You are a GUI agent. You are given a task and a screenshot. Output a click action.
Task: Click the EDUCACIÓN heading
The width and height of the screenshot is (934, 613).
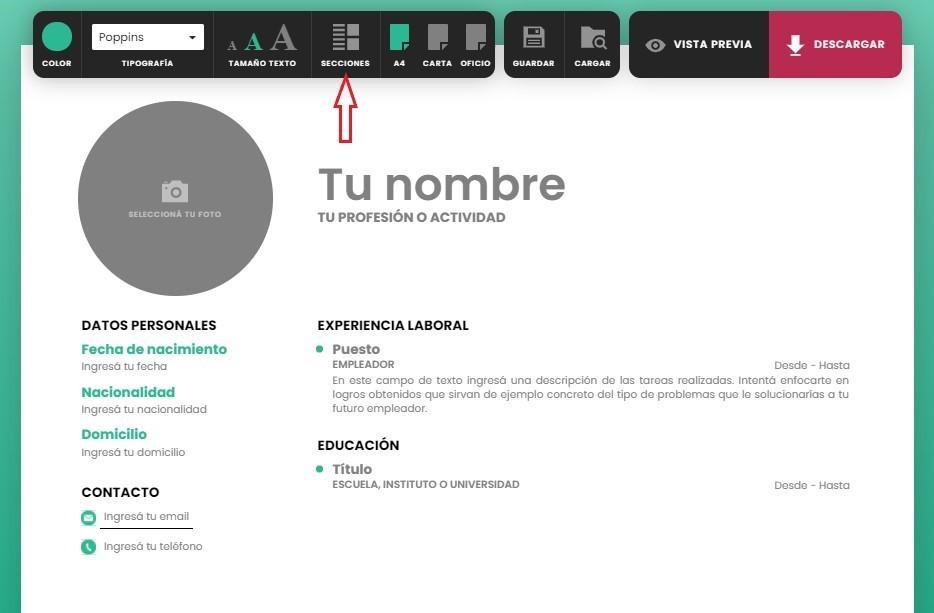click(359, 445)
